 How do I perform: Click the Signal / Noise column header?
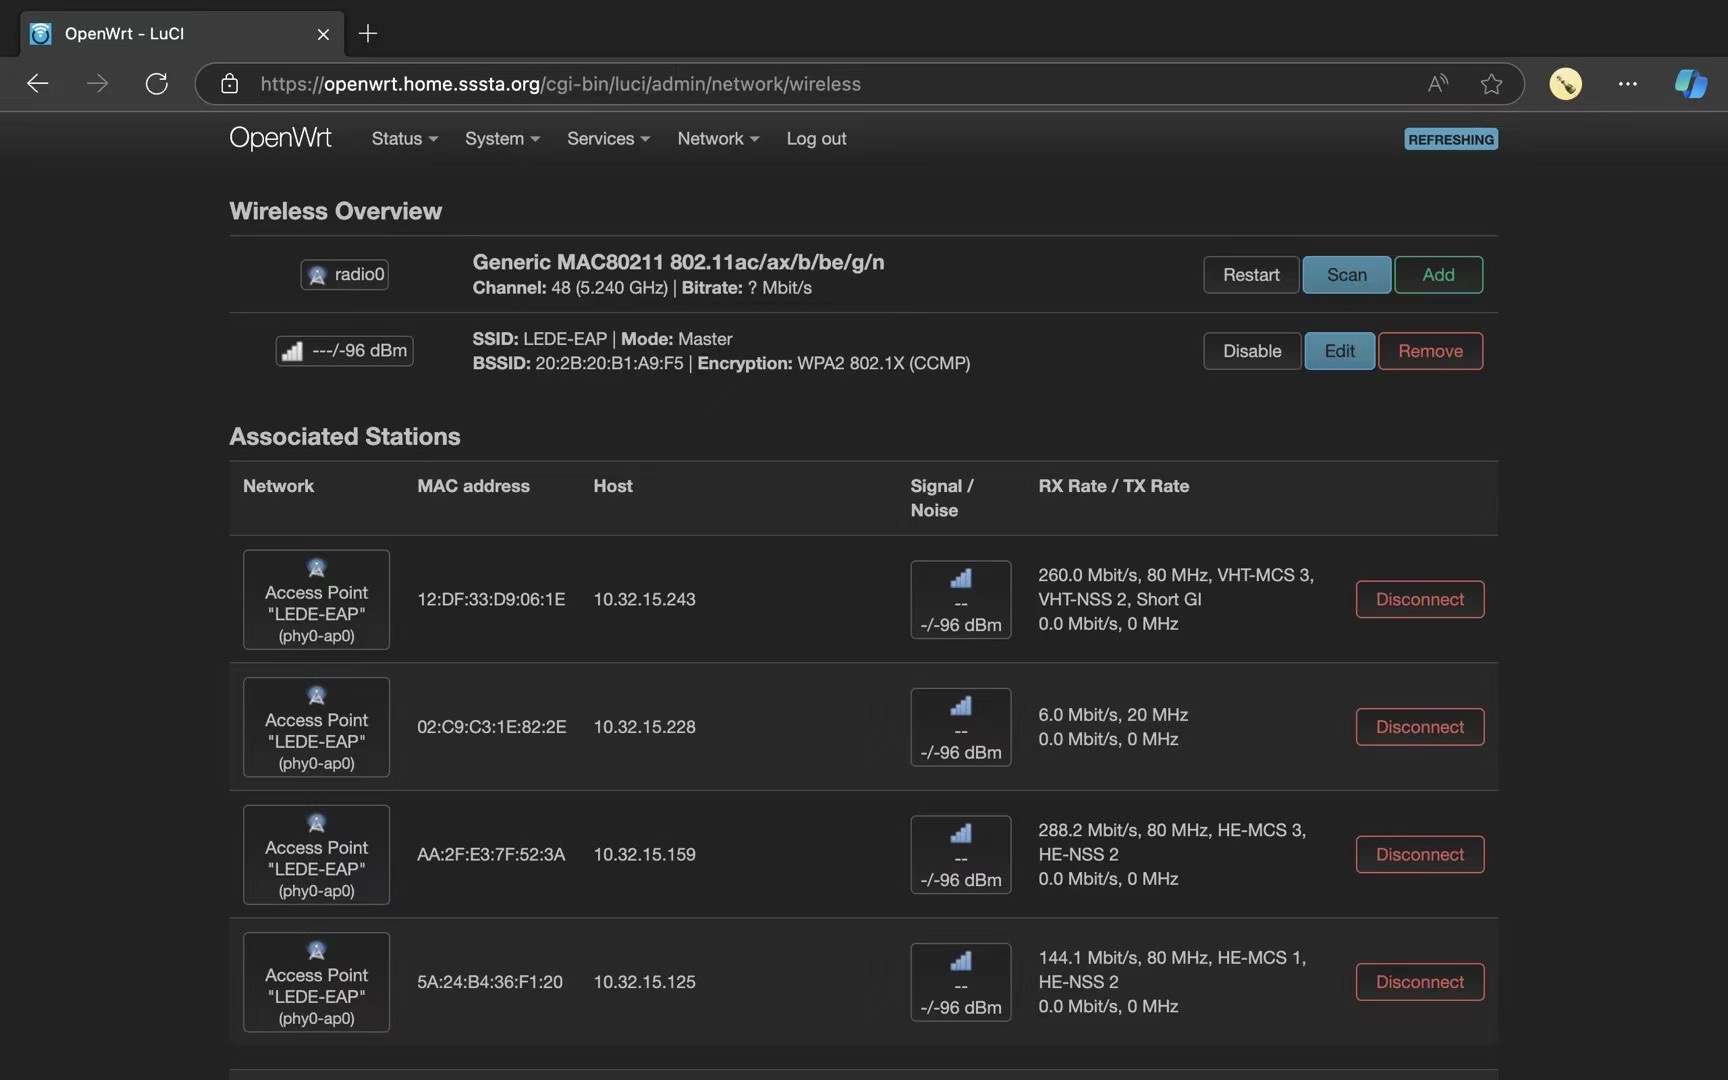[x=941, y=498]
